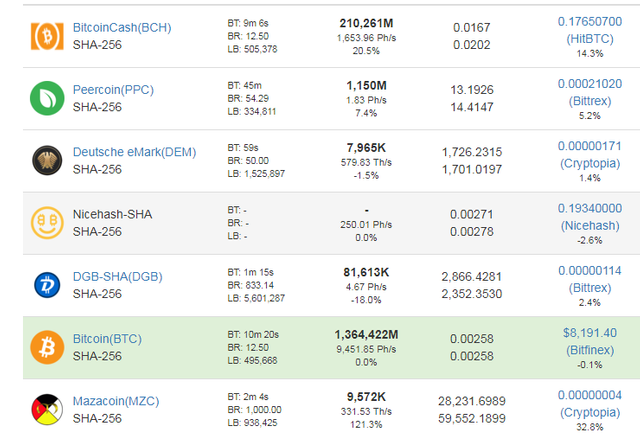Viewport: 640px width, 439px height.
Task: Open the Bitcoin(BTC) coin link
Action: [107, 339]
